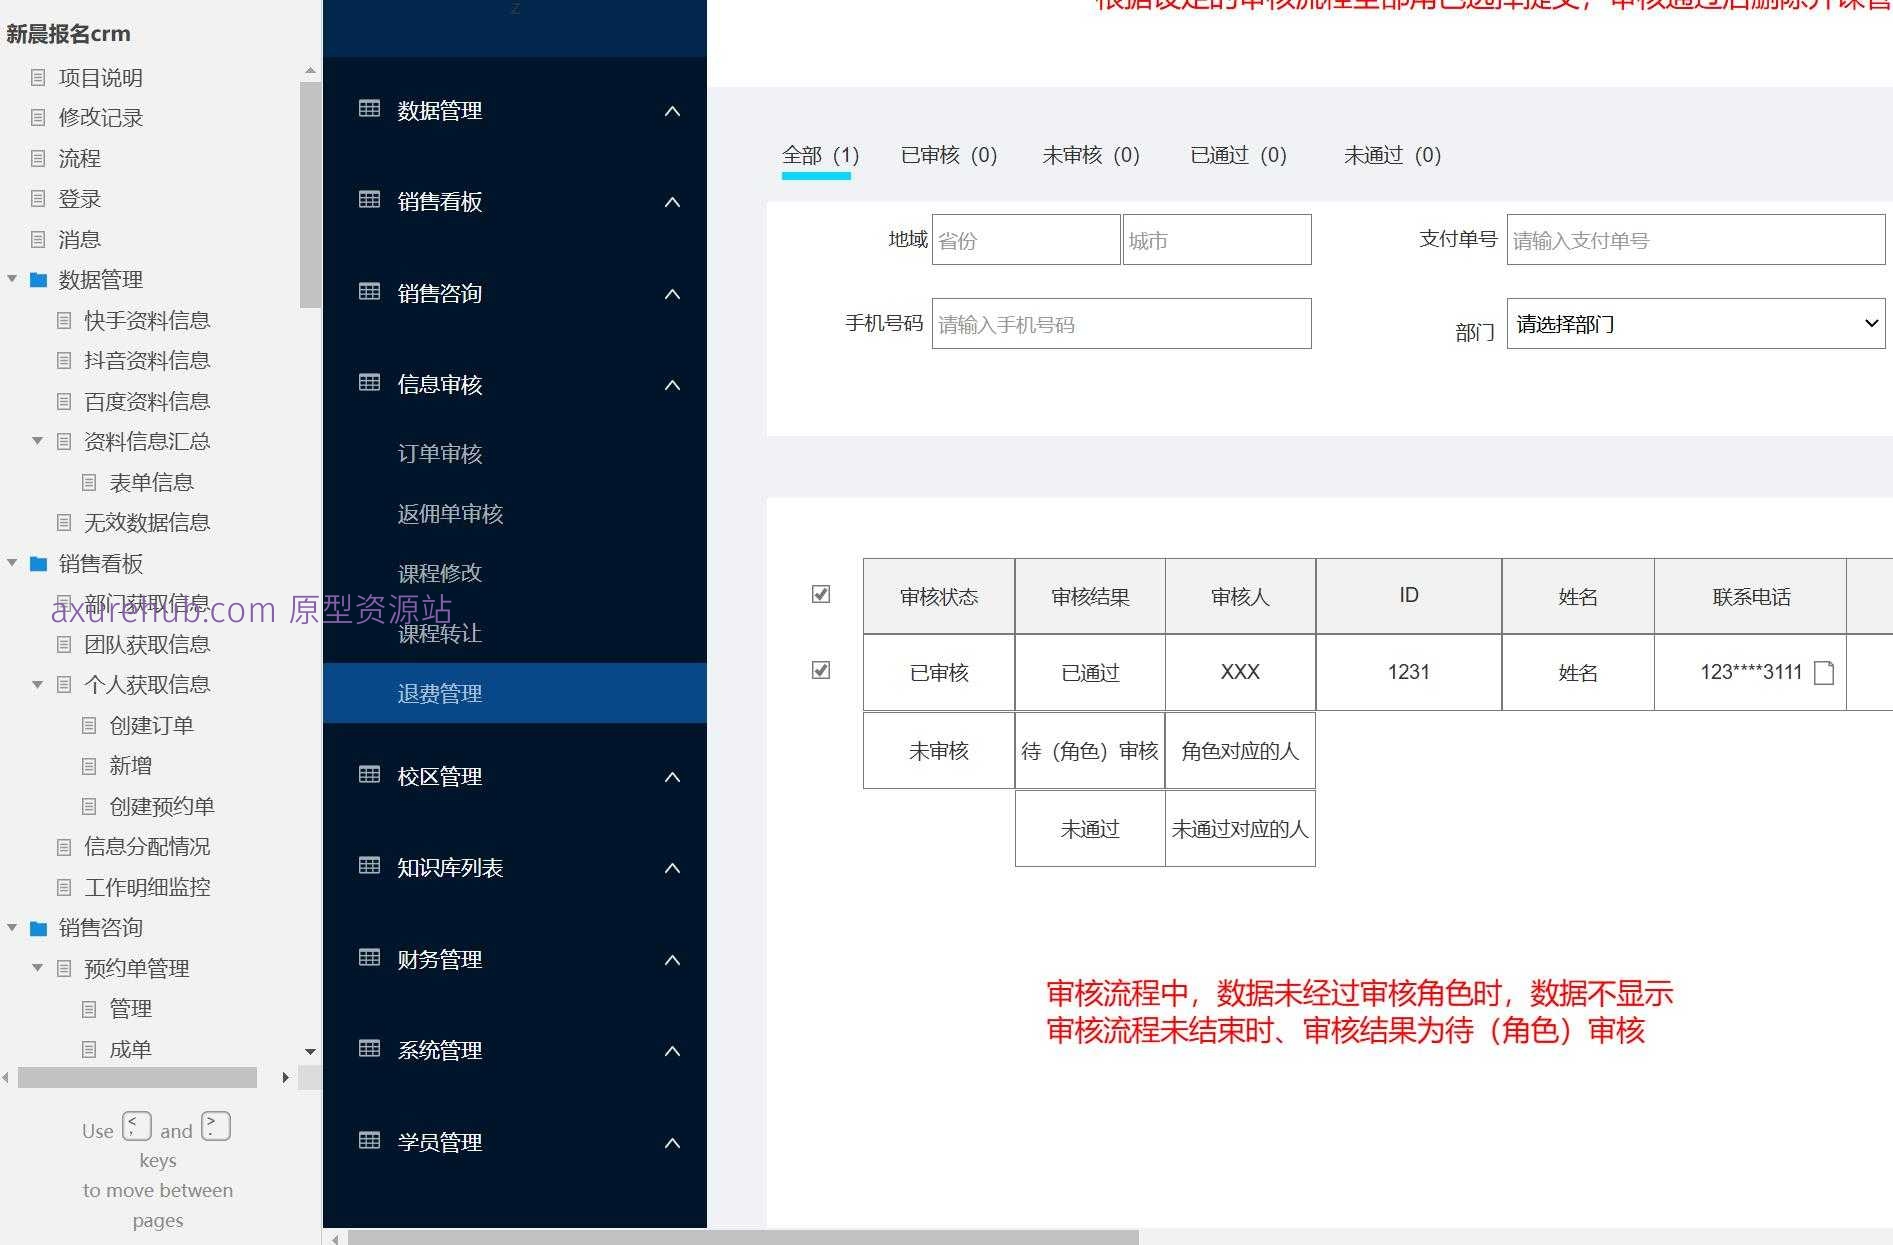This screenshot has width=1893, height=1245.
Task: Click the page icon next to 抖音资料信息
Action: click(64, 360)
